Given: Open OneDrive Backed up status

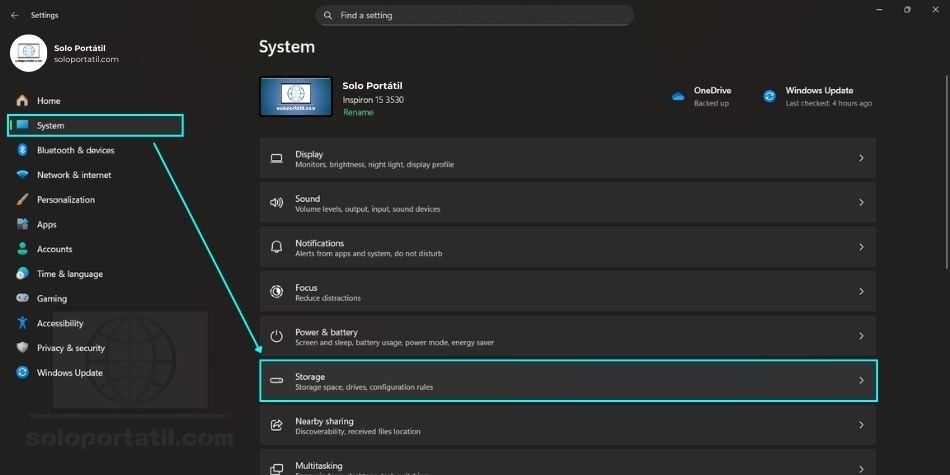Looking at the screenshot, I should pos(711,104).
